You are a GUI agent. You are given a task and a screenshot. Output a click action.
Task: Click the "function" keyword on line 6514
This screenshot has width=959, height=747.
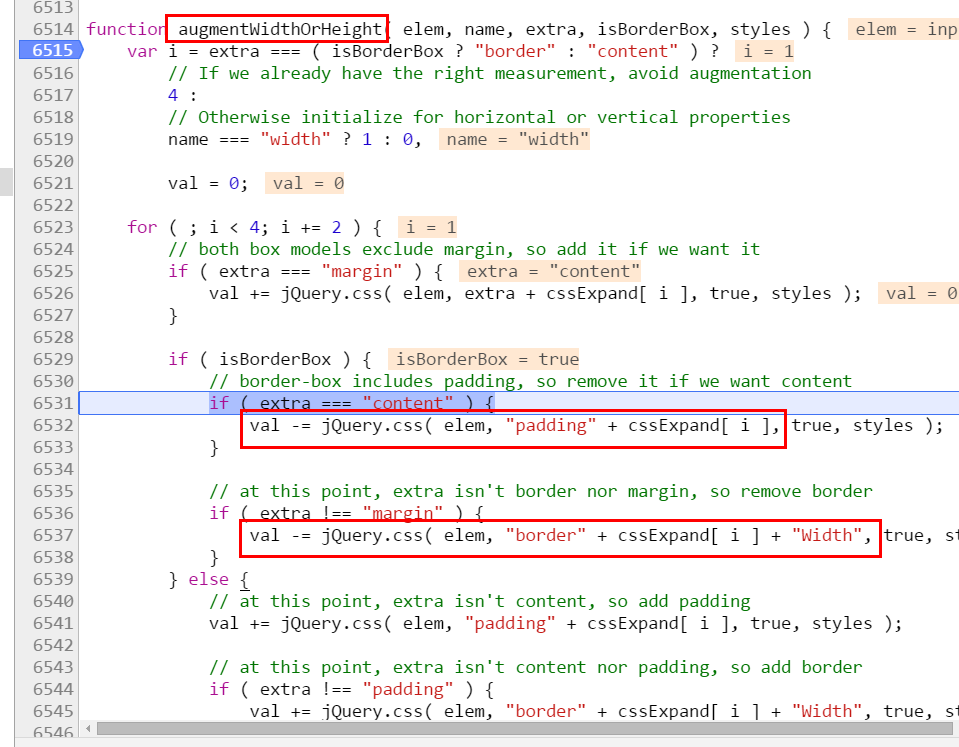[126, 29]
